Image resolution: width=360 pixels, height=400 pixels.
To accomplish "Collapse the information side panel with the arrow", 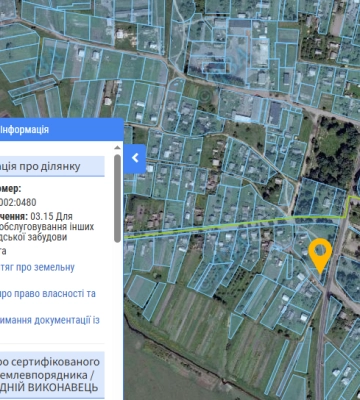I will [x=135, y=159].
